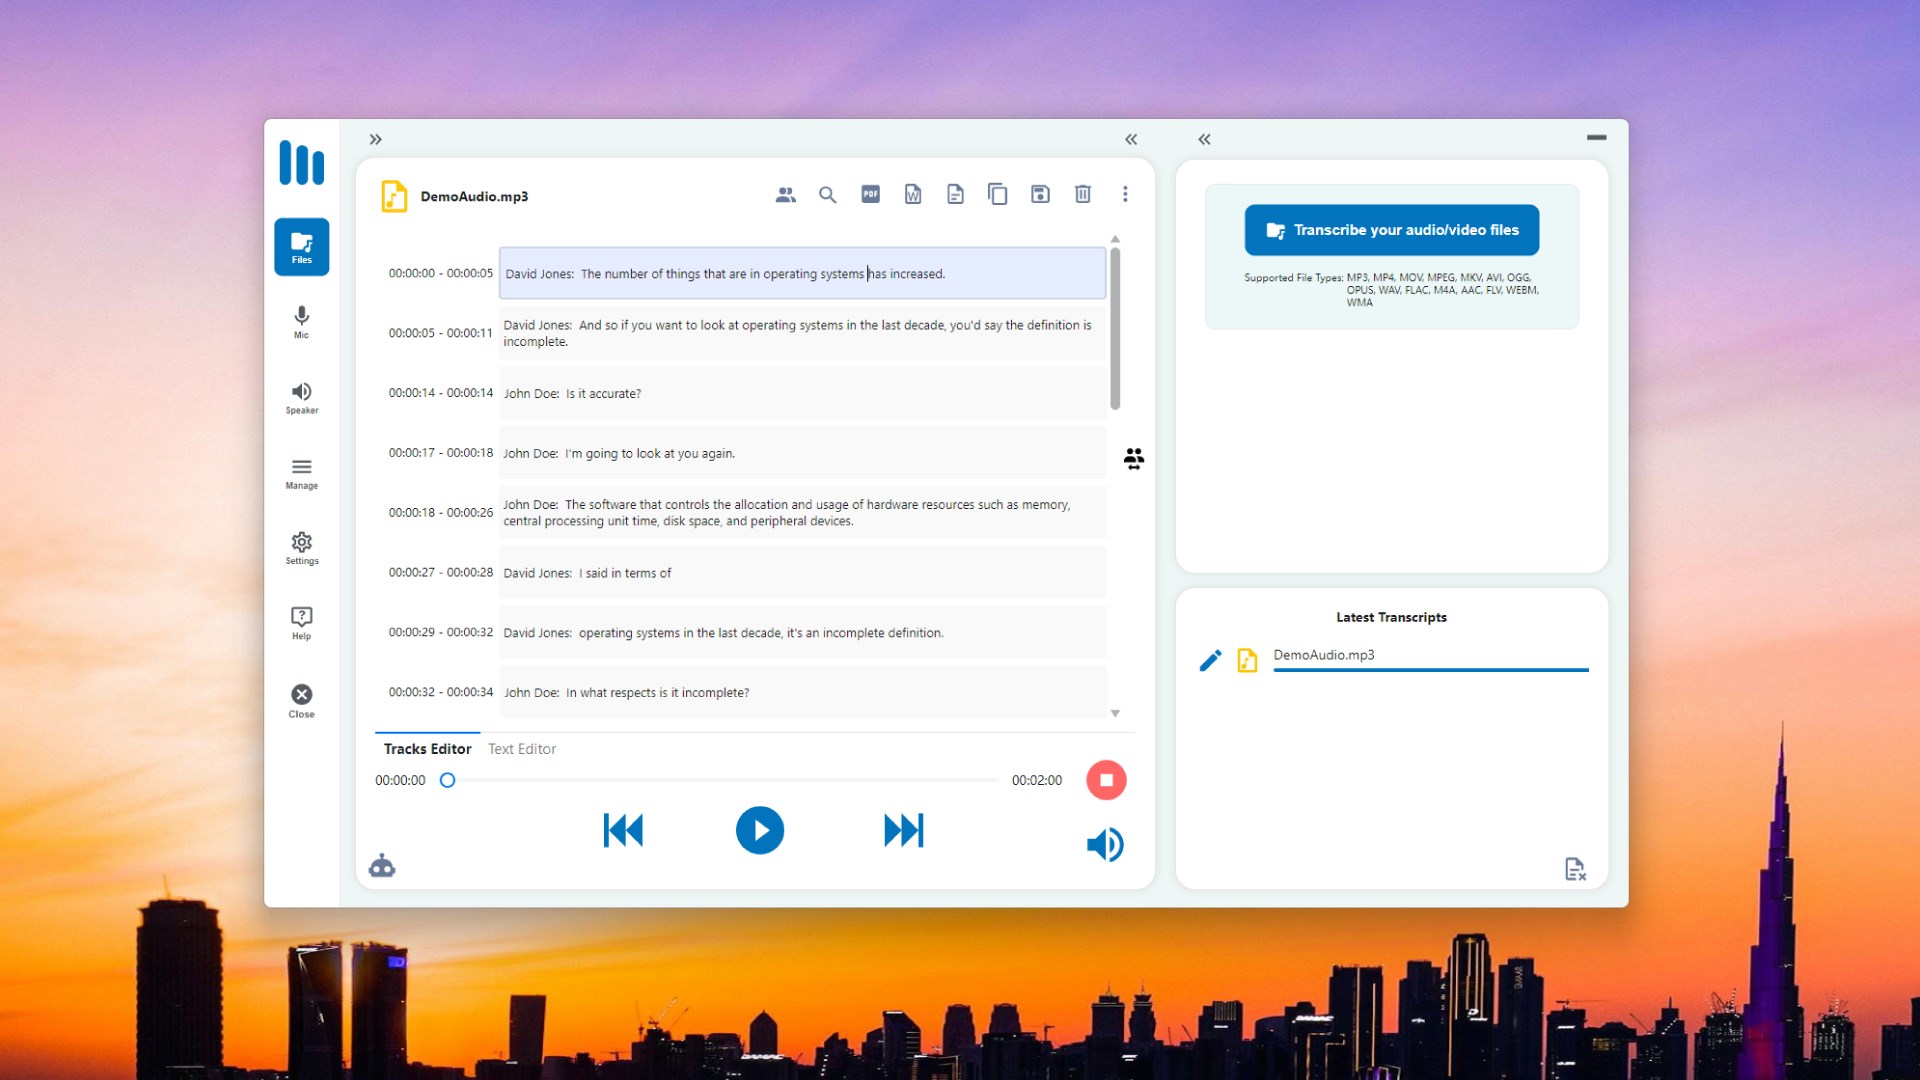
Task: Save transcript with floppy disk icon
Action: coord(1040,194)
